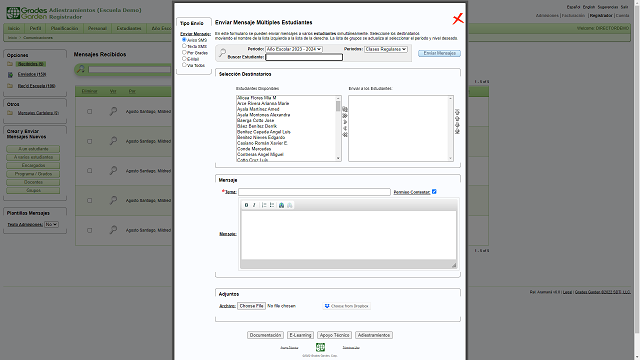Select the Aviso SMS radio option

click(x=184, y=40)
